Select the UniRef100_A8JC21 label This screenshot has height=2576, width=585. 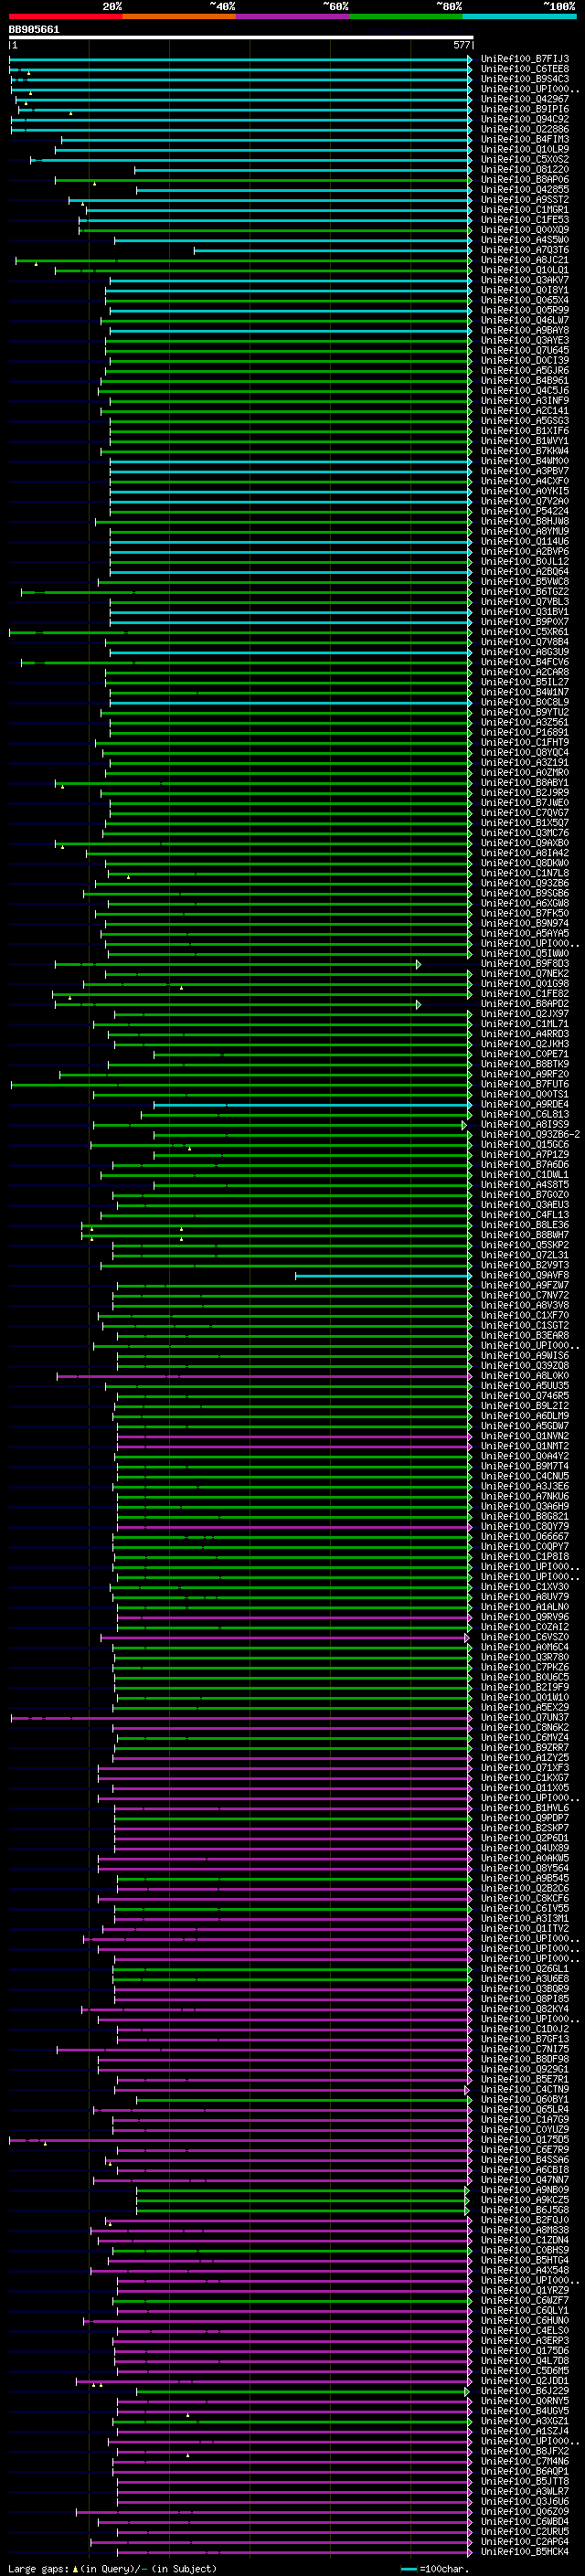coord(525,260)
